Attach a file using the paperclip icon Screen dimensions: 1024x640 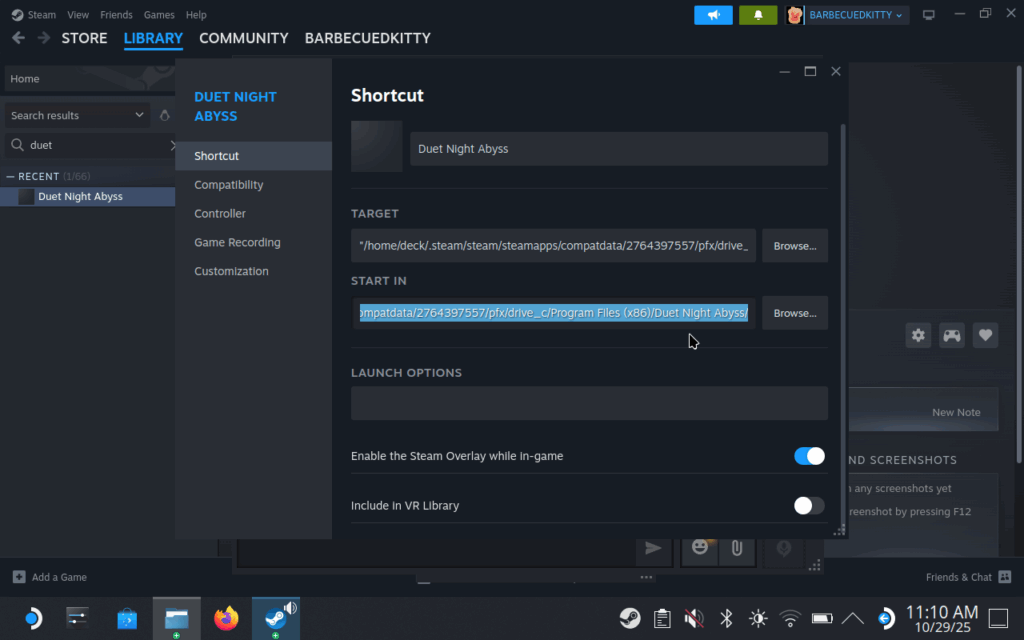coord(737,549)
